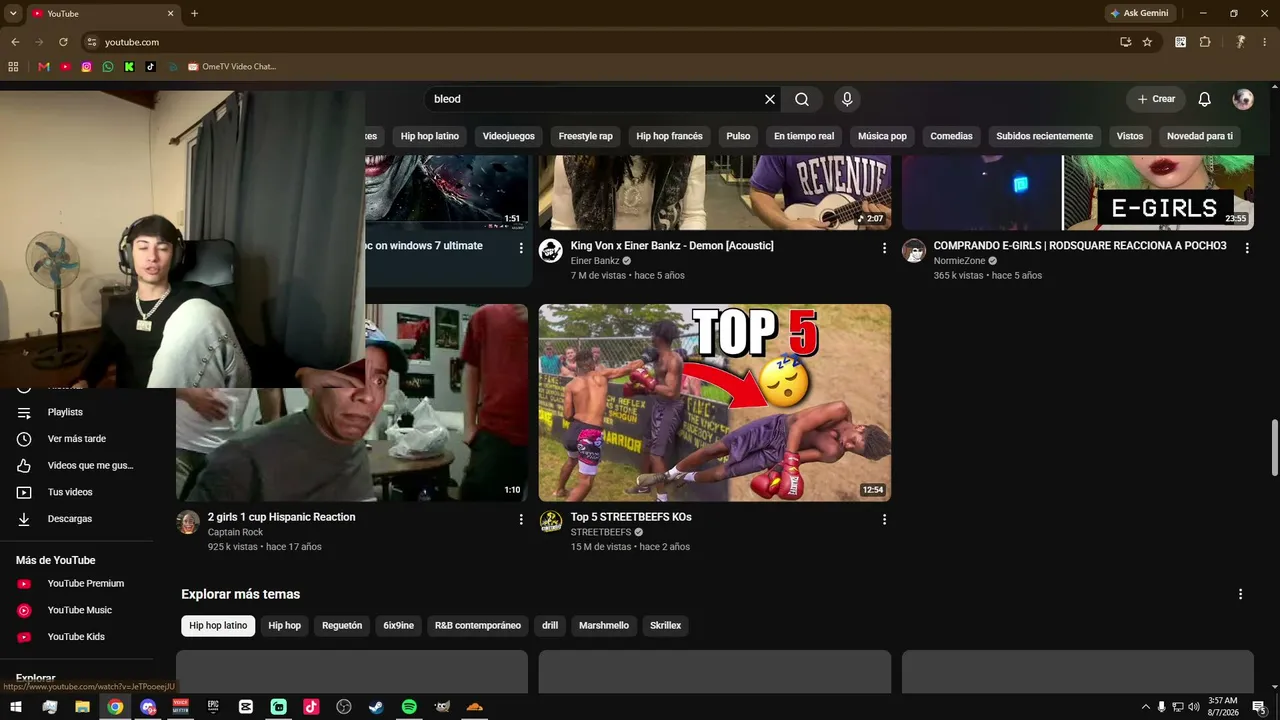This screenshot has width=1280, height=720.
Task: Open the OmeTV Video Chat bookmark
Action: [231, 67]
